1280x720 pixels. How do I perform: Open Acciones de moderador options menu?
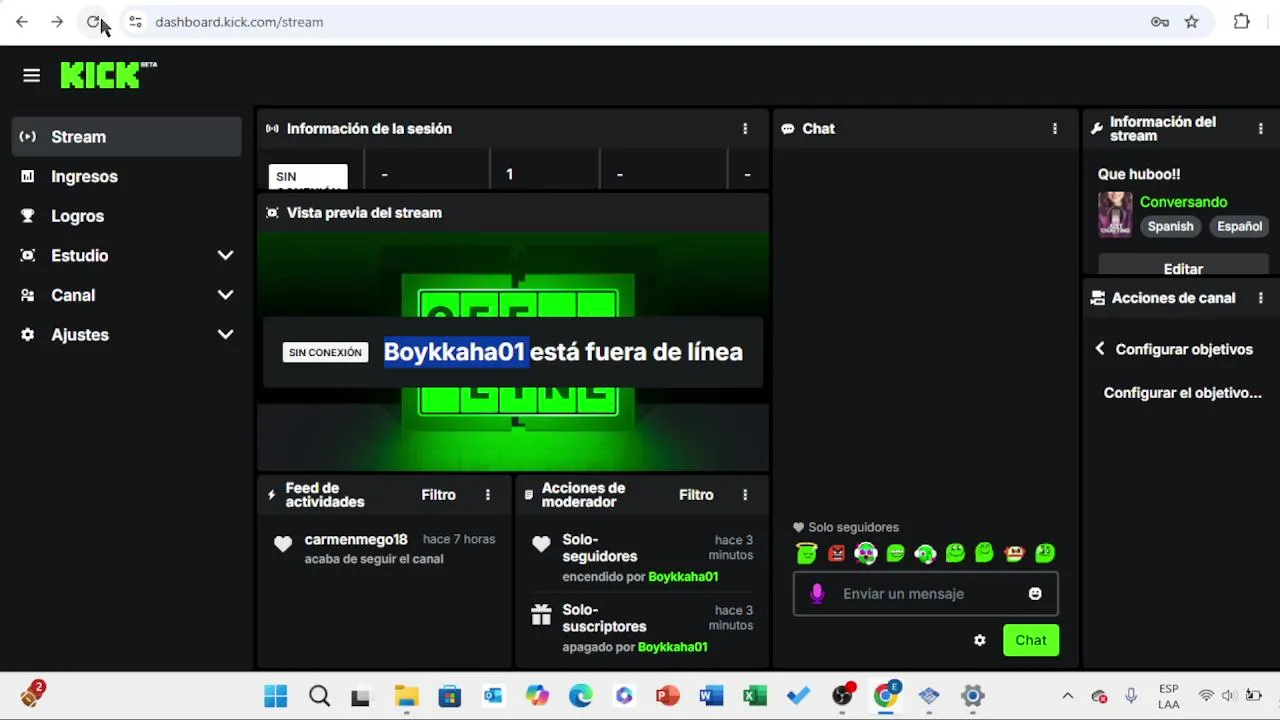point(745,495)
